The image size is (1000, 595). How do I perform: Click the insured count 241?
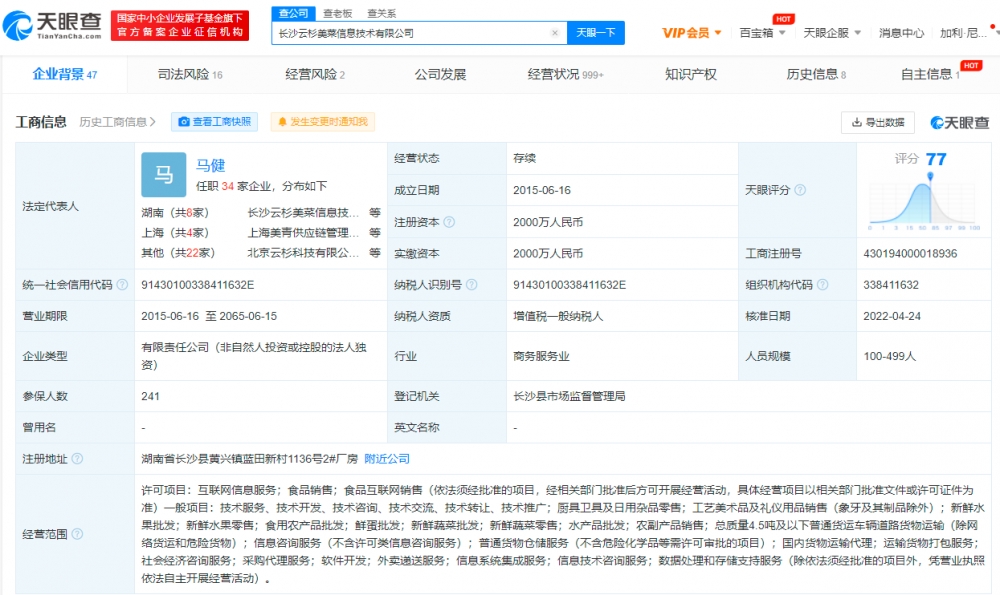point(151,396)
